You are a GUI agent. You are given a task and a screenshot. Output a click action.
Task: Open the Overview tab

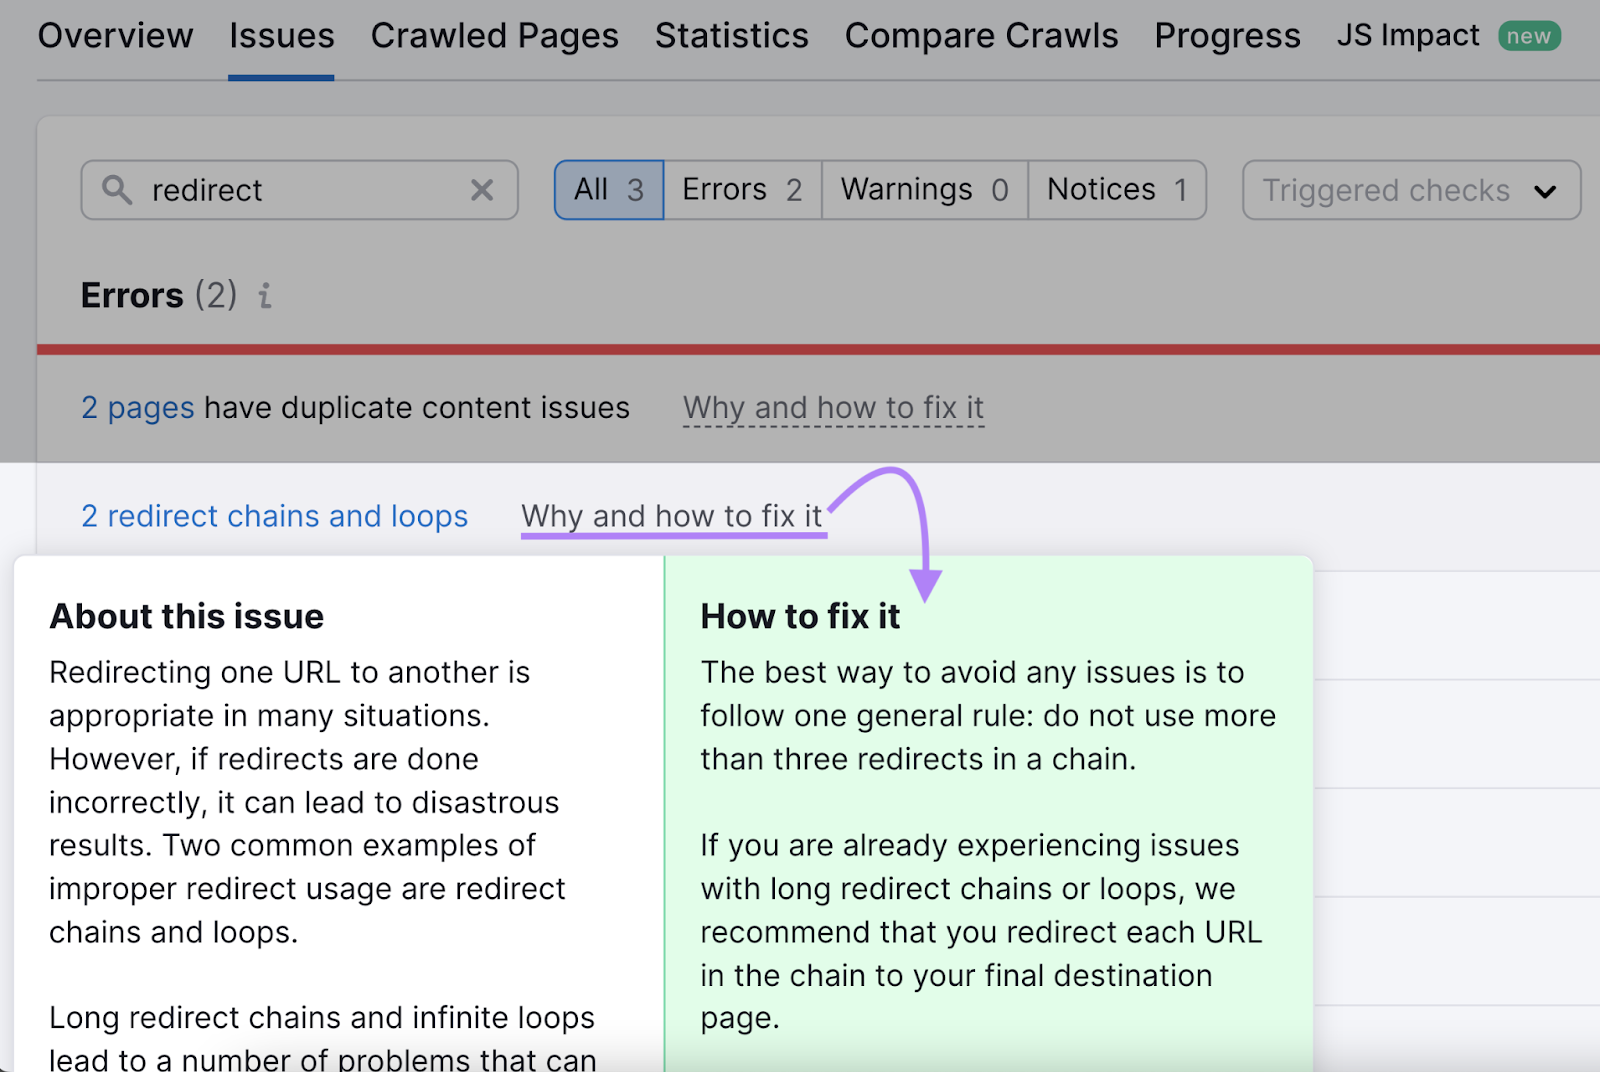tap(115, 36)
